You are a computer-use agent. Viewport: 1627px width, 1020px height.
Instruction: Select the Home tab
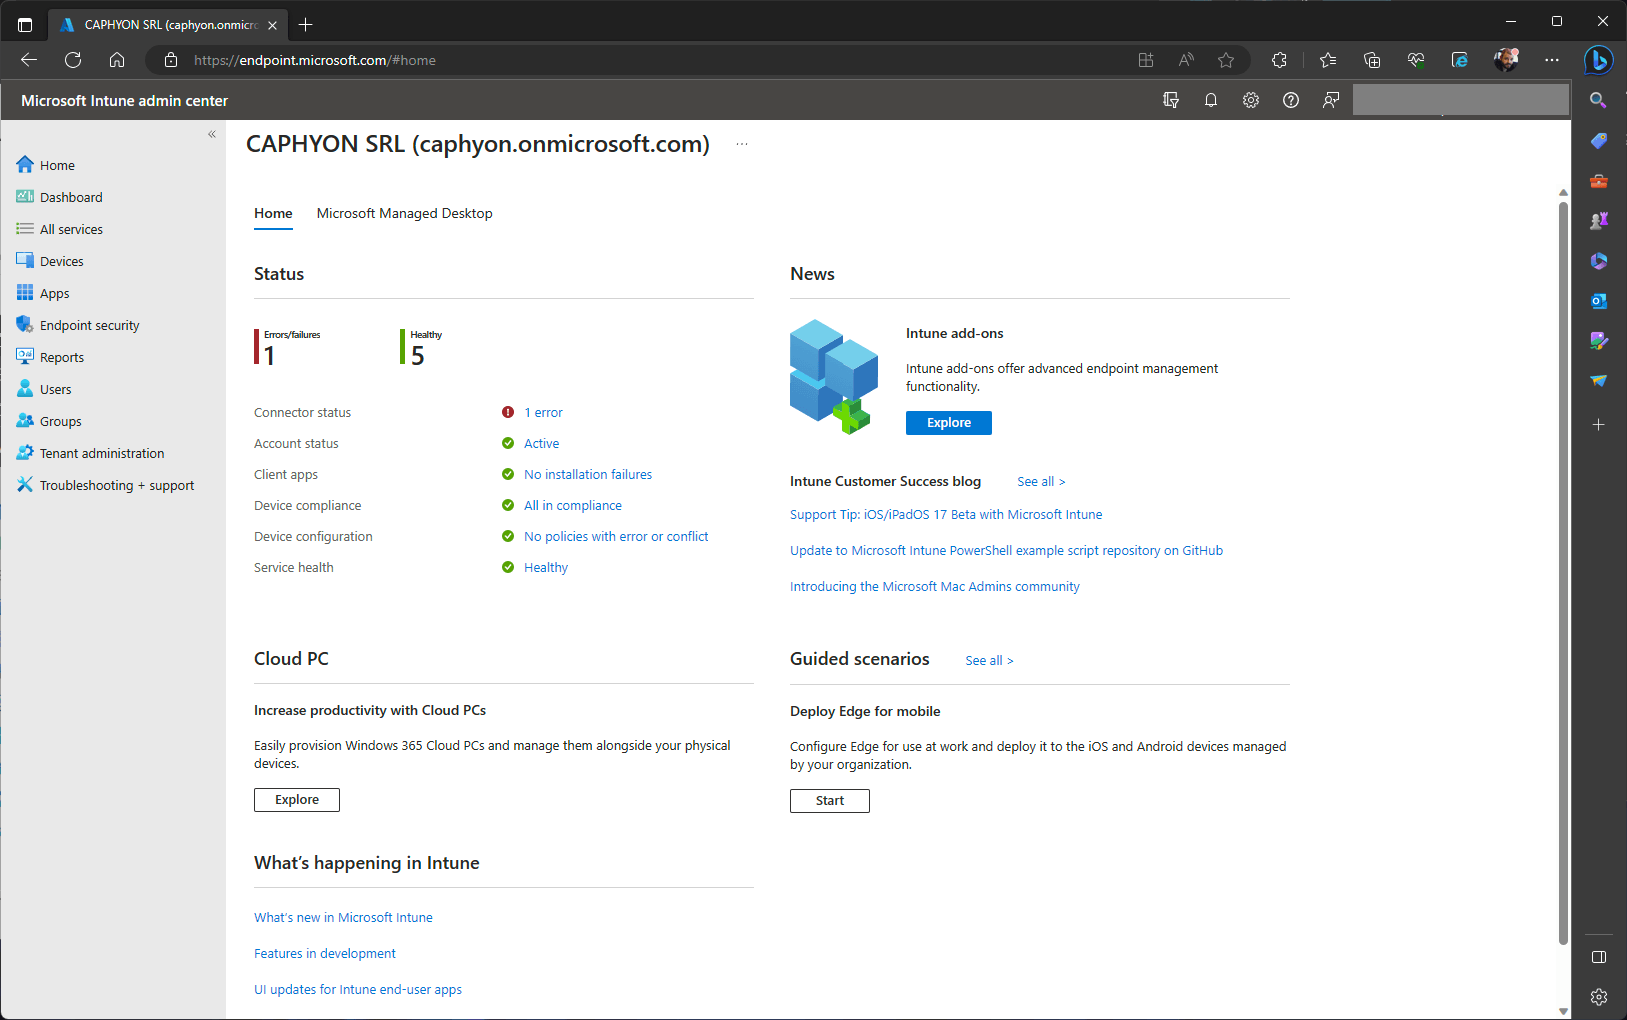[x=273, y=214]
